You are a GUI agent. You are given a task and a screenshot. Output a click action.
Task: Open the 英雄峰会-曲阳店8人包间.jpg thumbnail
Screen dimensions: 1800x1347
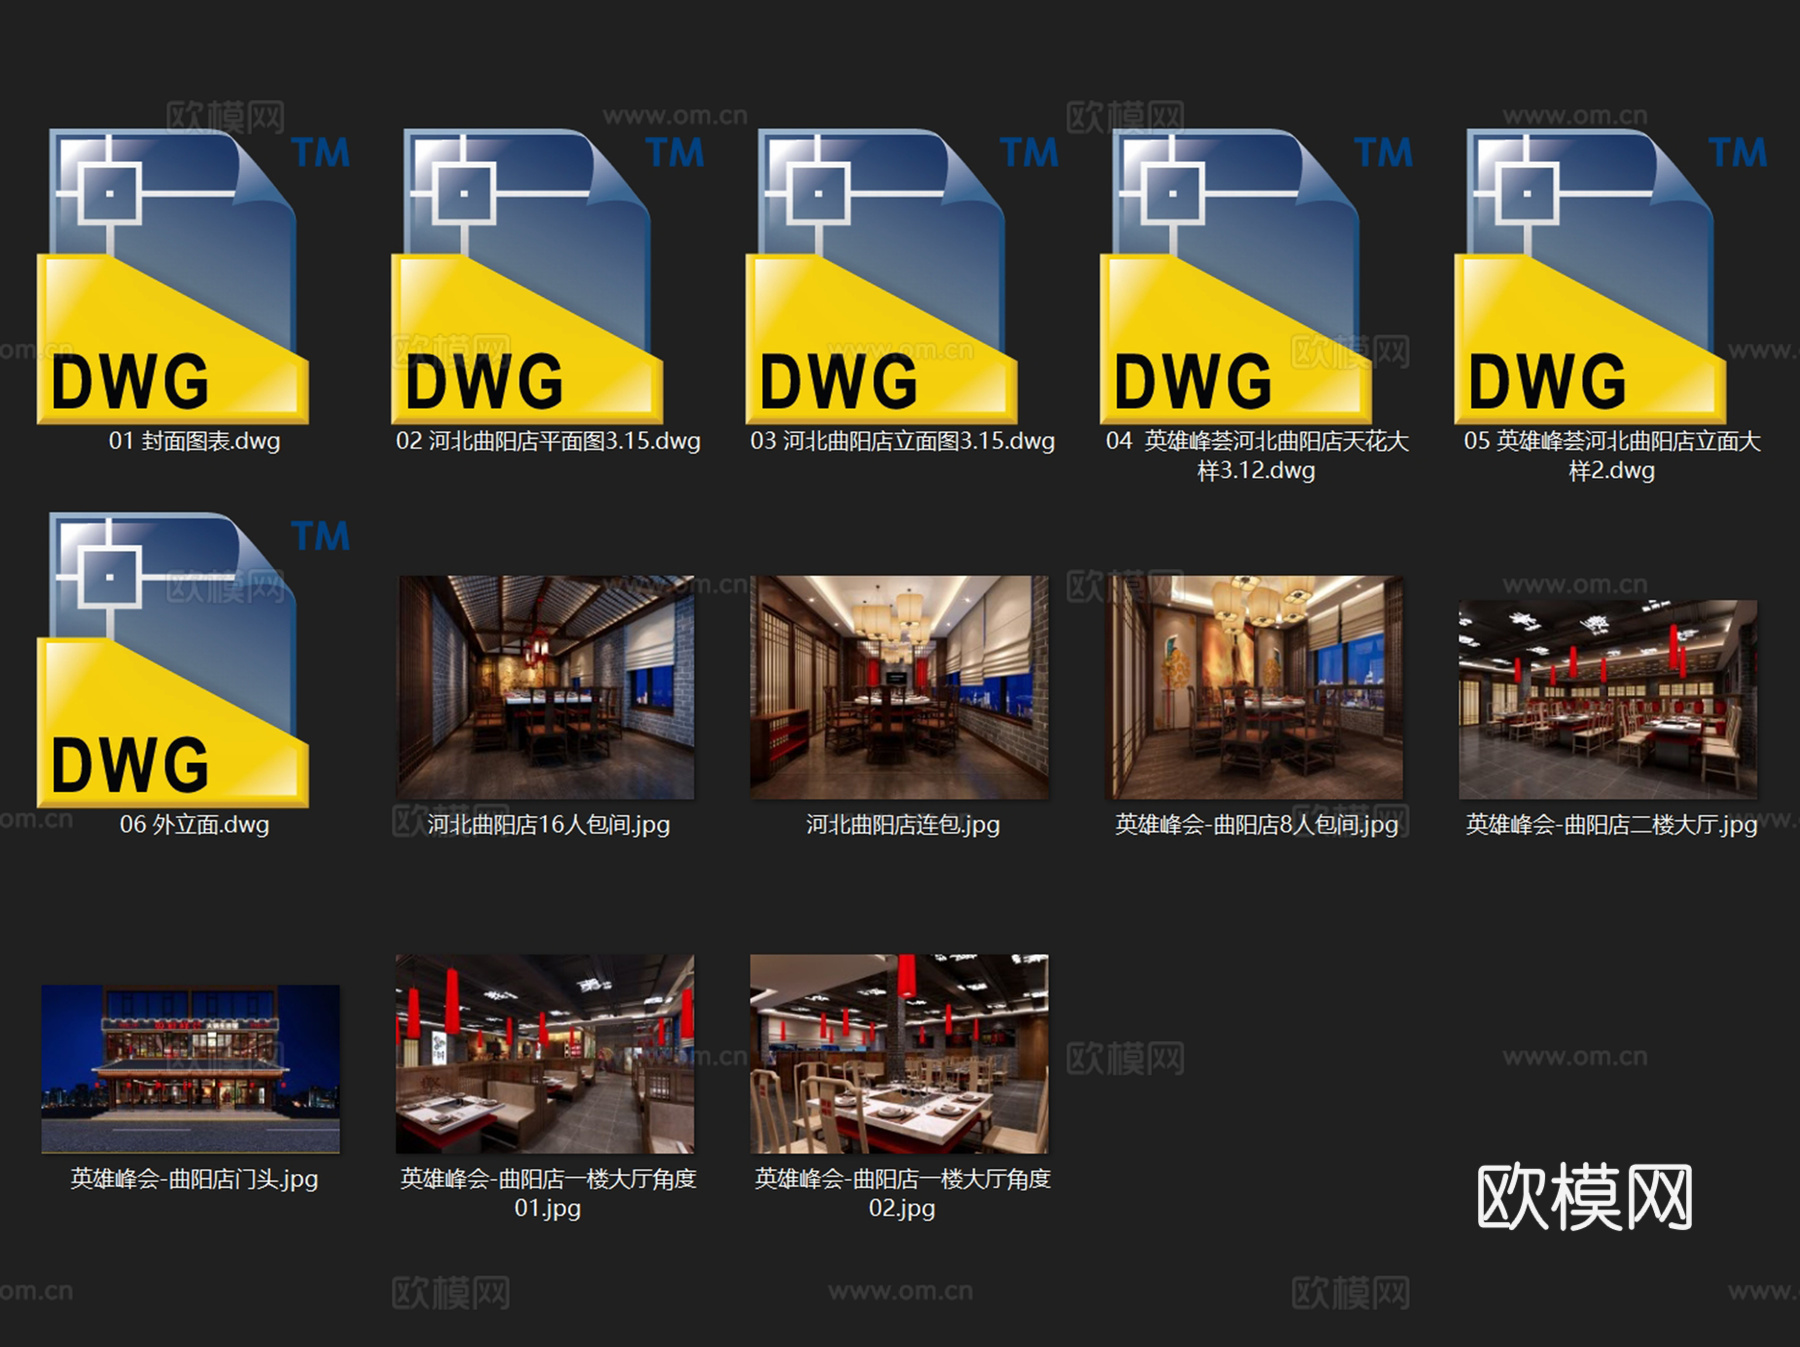(x=1254, y=687)
